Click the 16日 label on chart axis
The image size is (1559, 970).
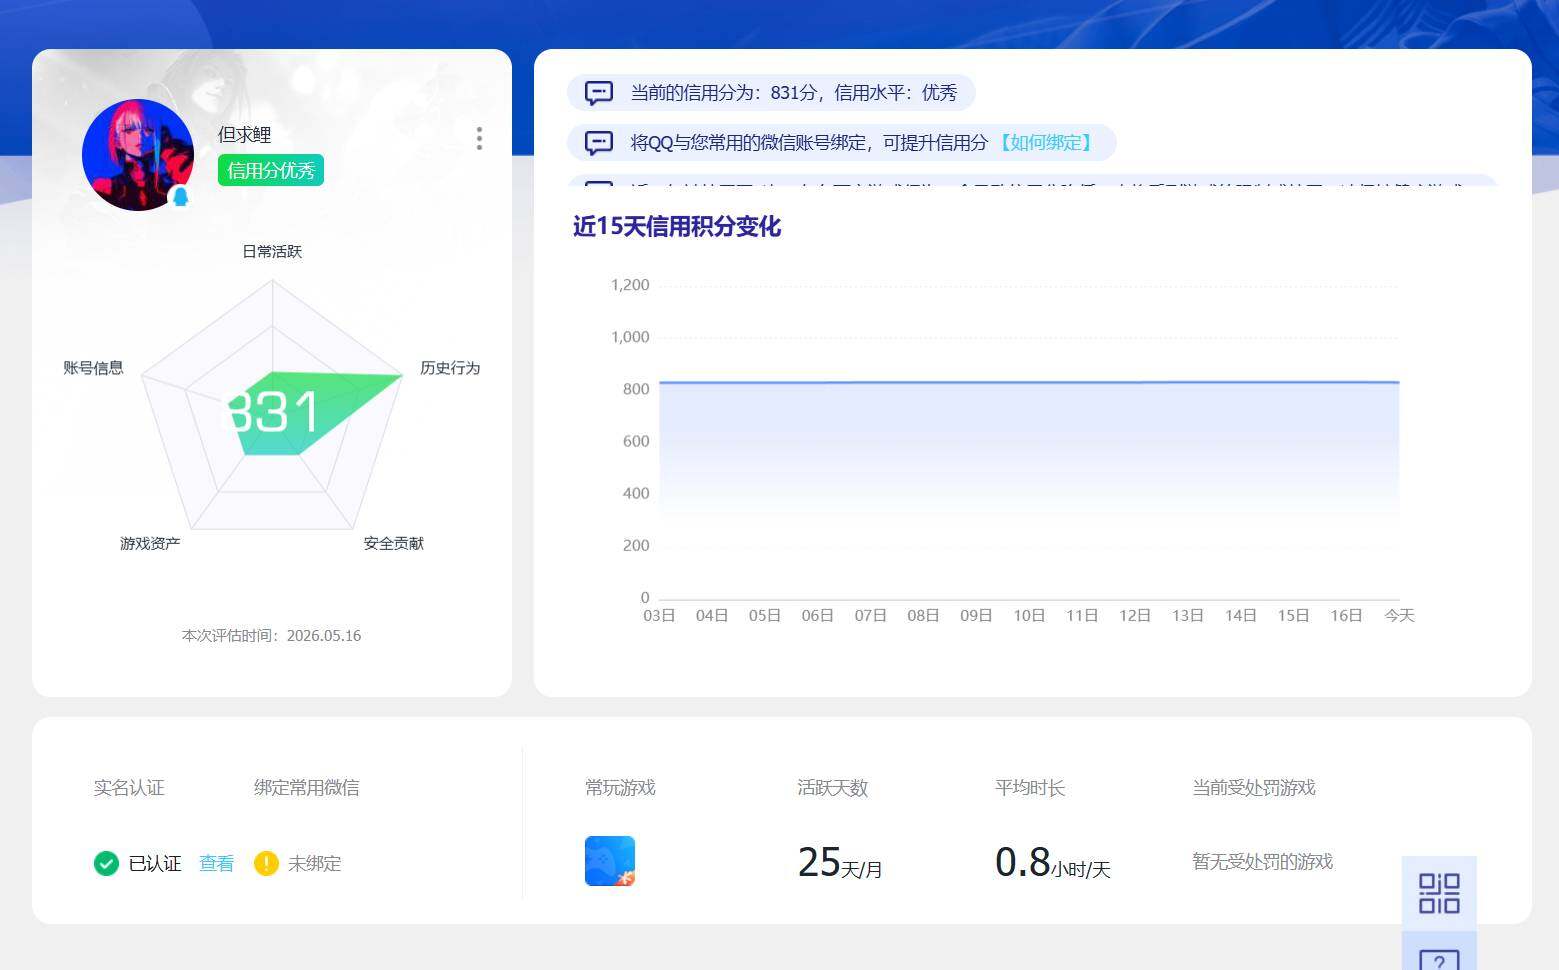(1346, 615)
